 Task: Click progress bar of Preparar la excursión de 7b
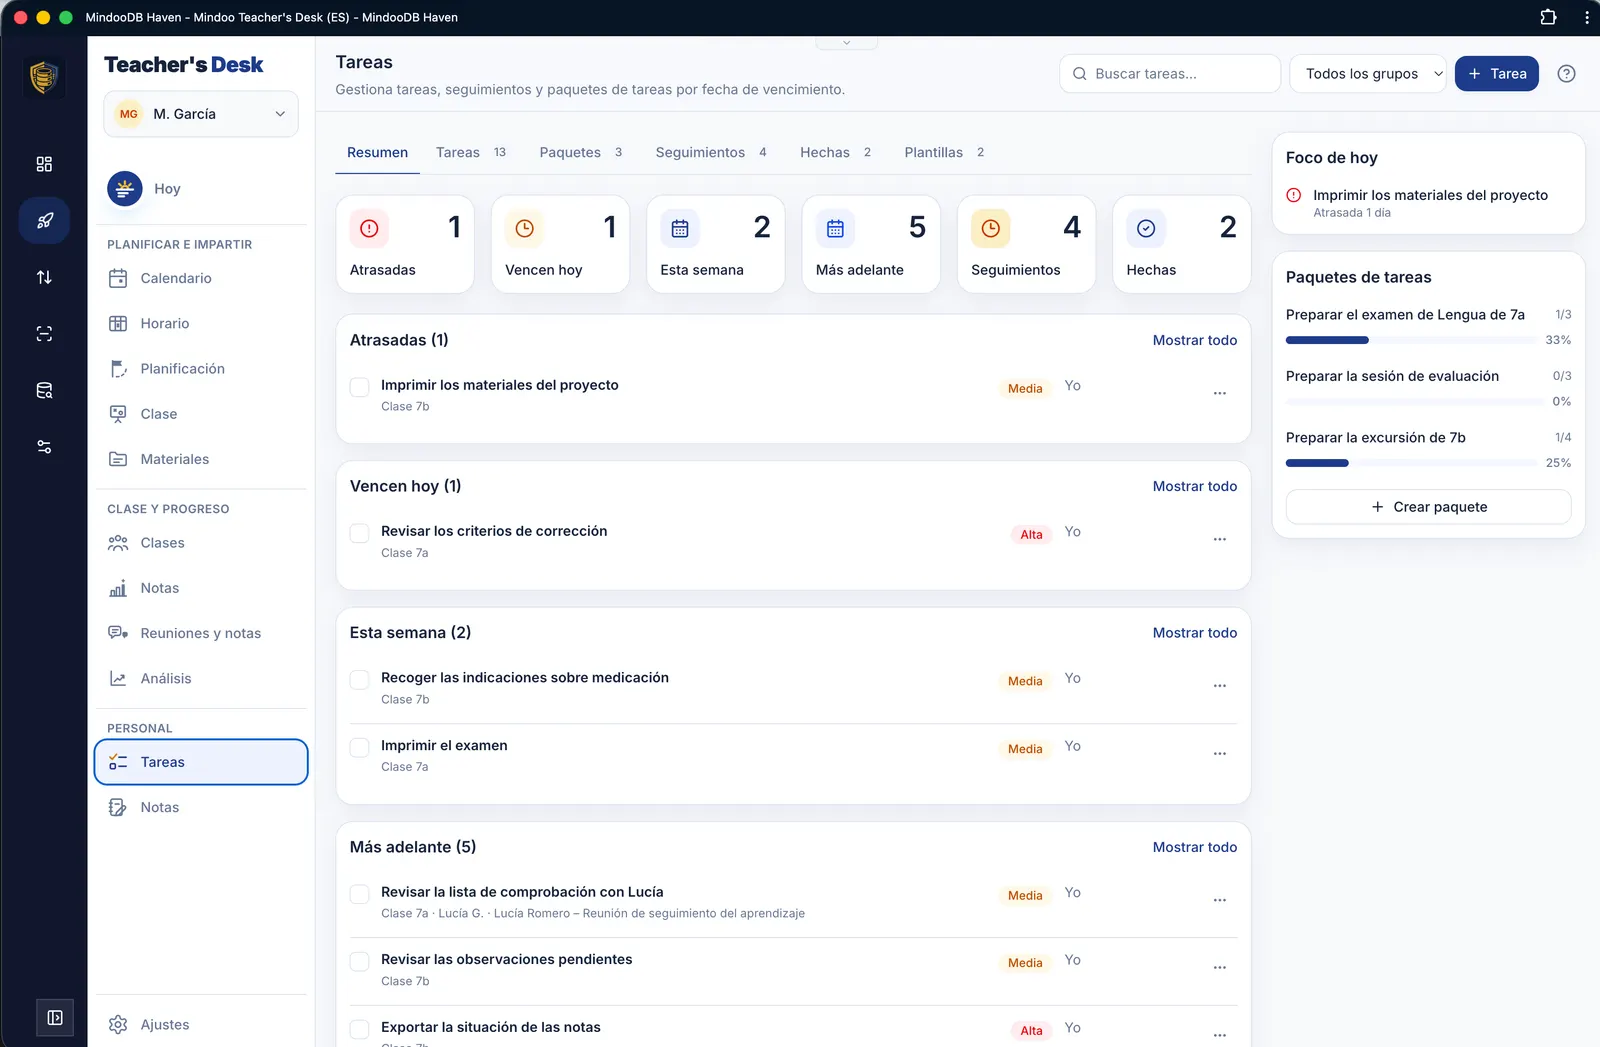tap(1411, 463)
